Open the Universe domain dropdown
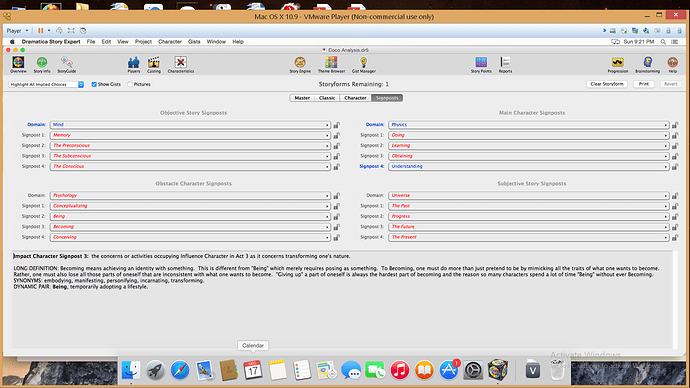 coord(529,196)
